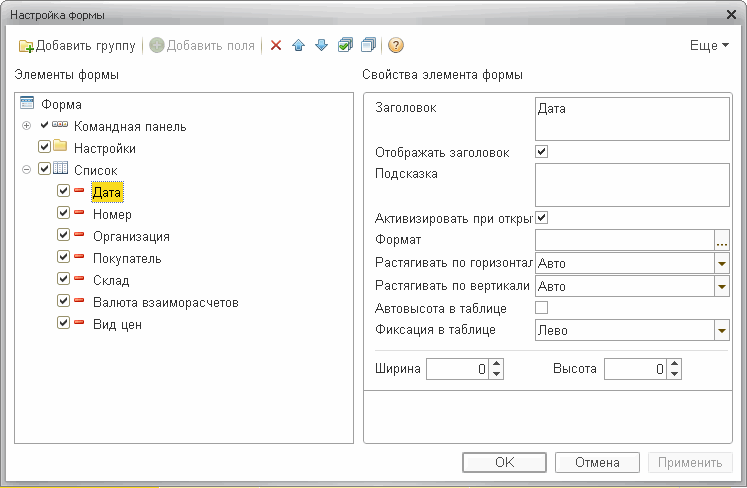Select Организация in the elements tree
Image resolution: width=747 pixels, height=488 pixels.
click(x=131, y=237)
